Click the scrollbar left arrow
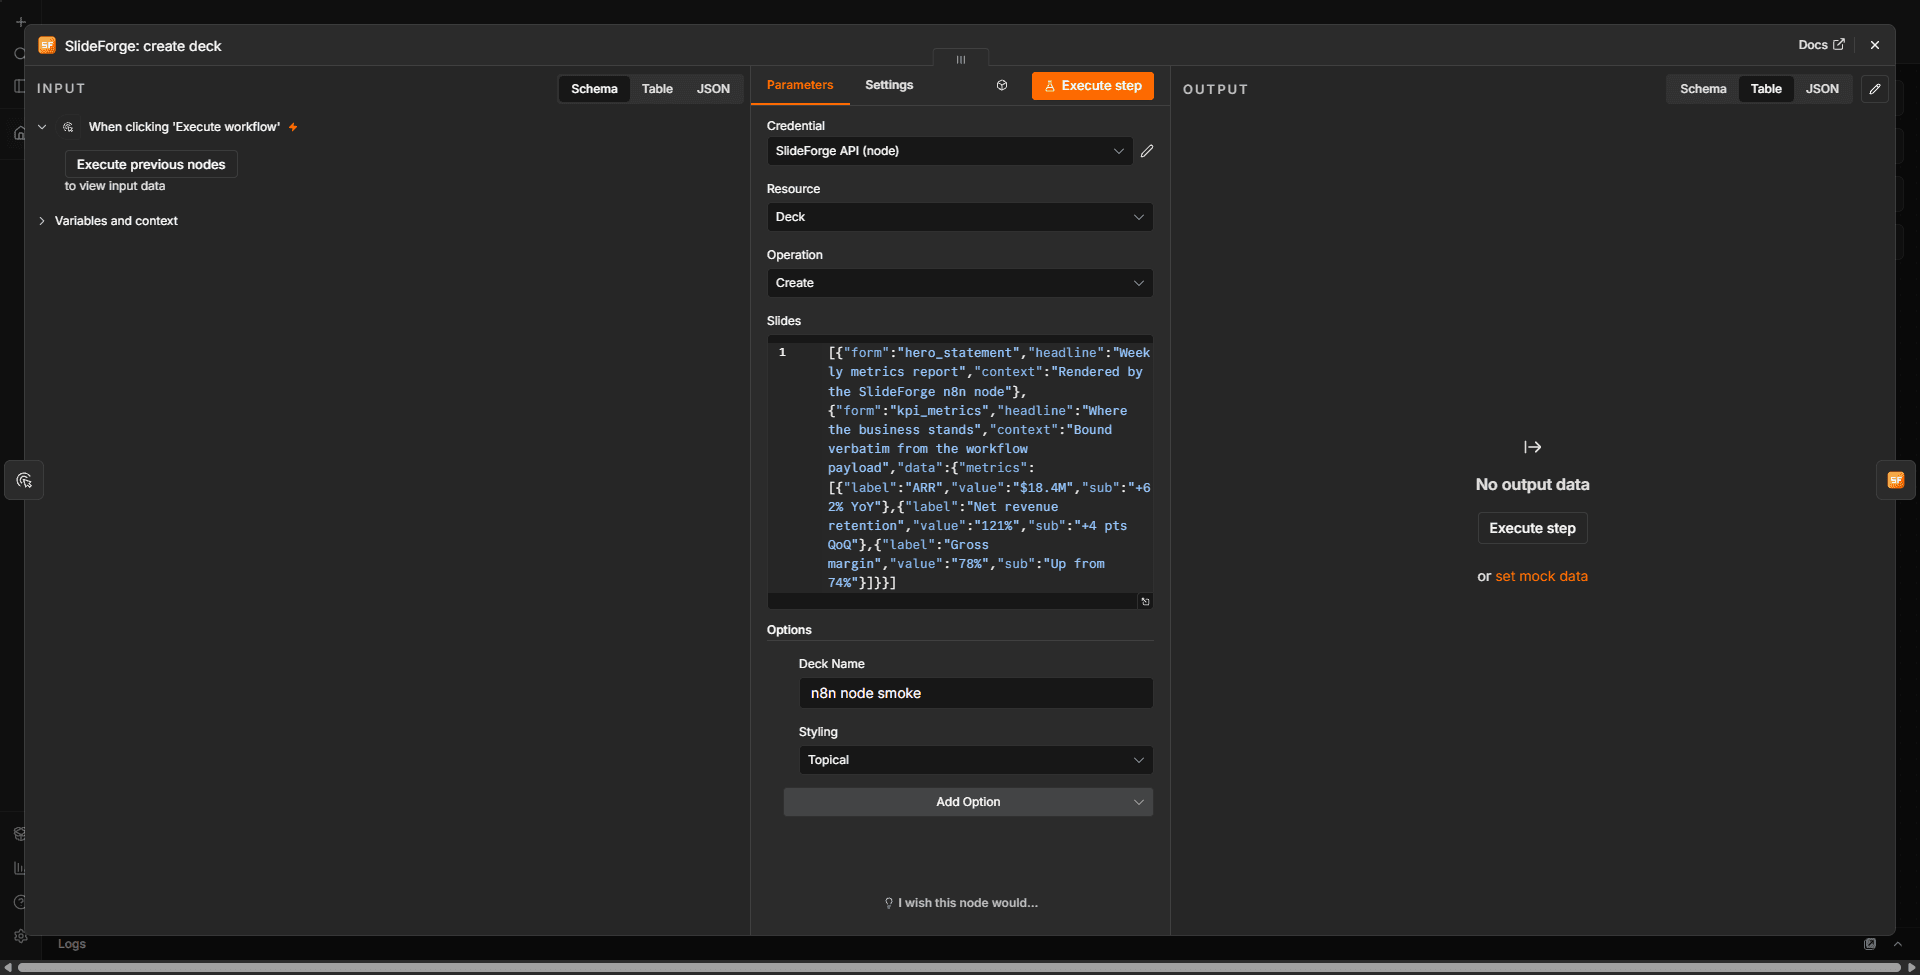This screenshot has height=975, width=1920. click(x=8, y=968)
